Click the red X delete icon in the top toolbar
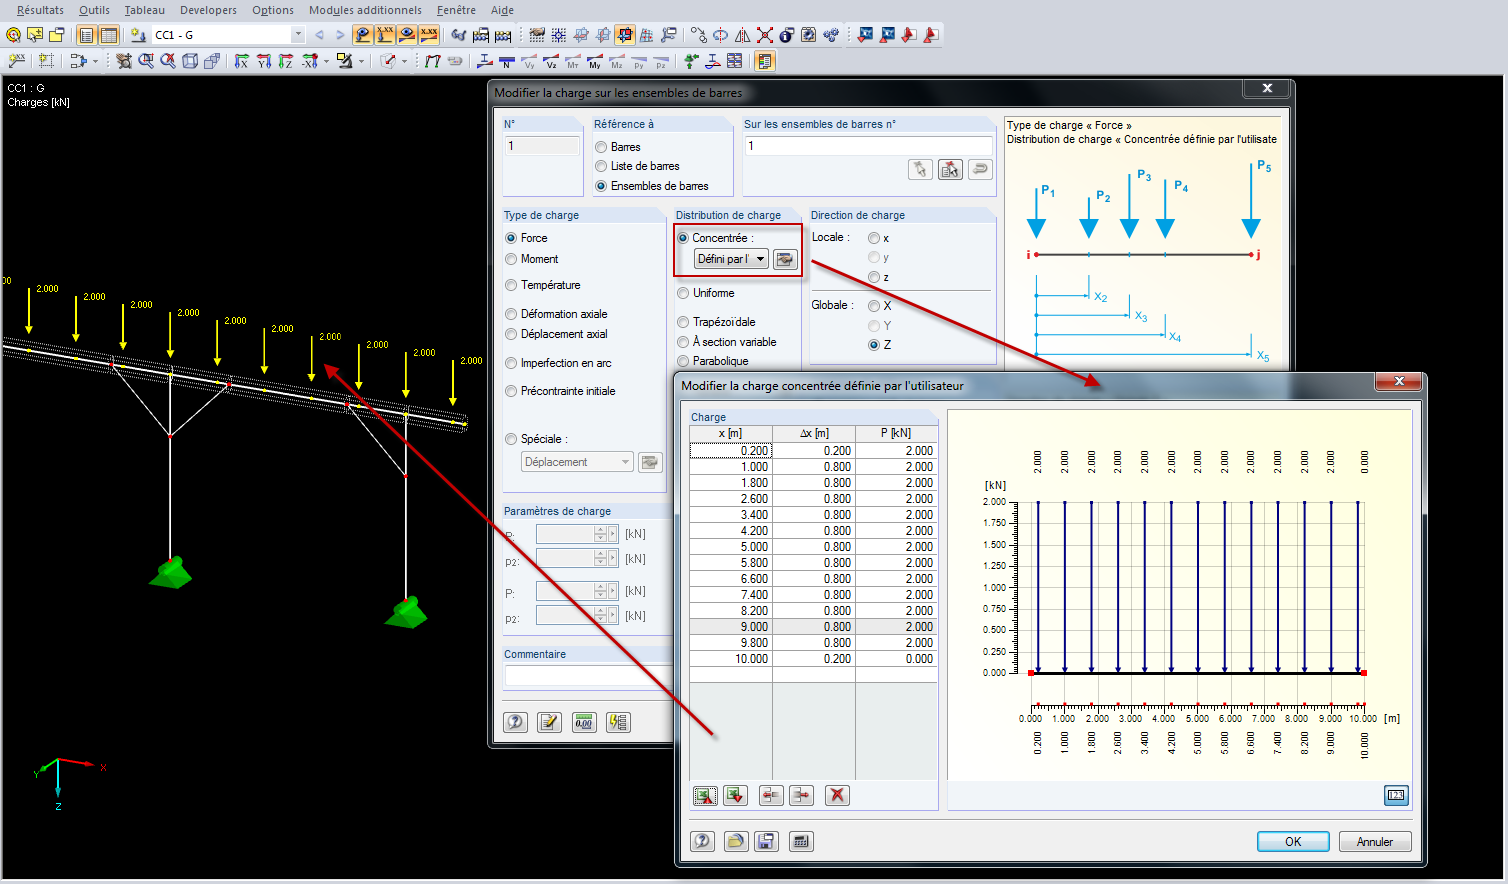This screenshot has height=884, width=1508. coord(765,35)
